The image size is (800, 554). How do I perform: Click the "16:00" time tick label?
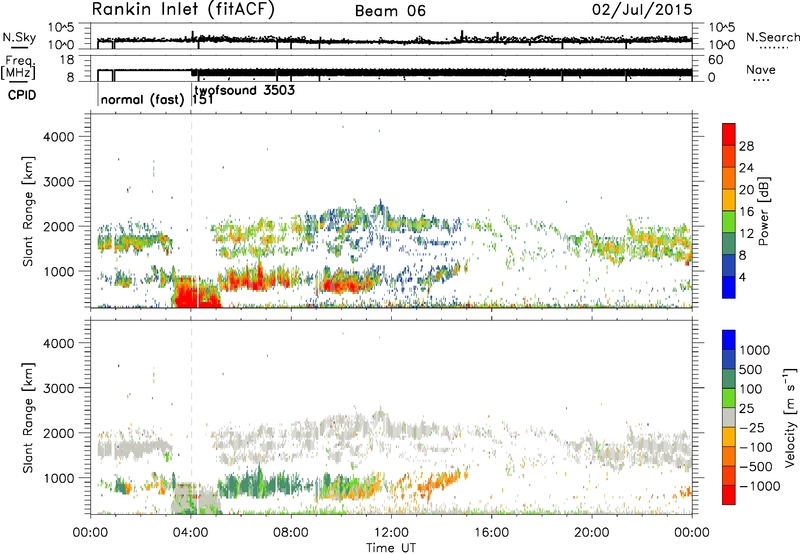[x=491, y=533]
